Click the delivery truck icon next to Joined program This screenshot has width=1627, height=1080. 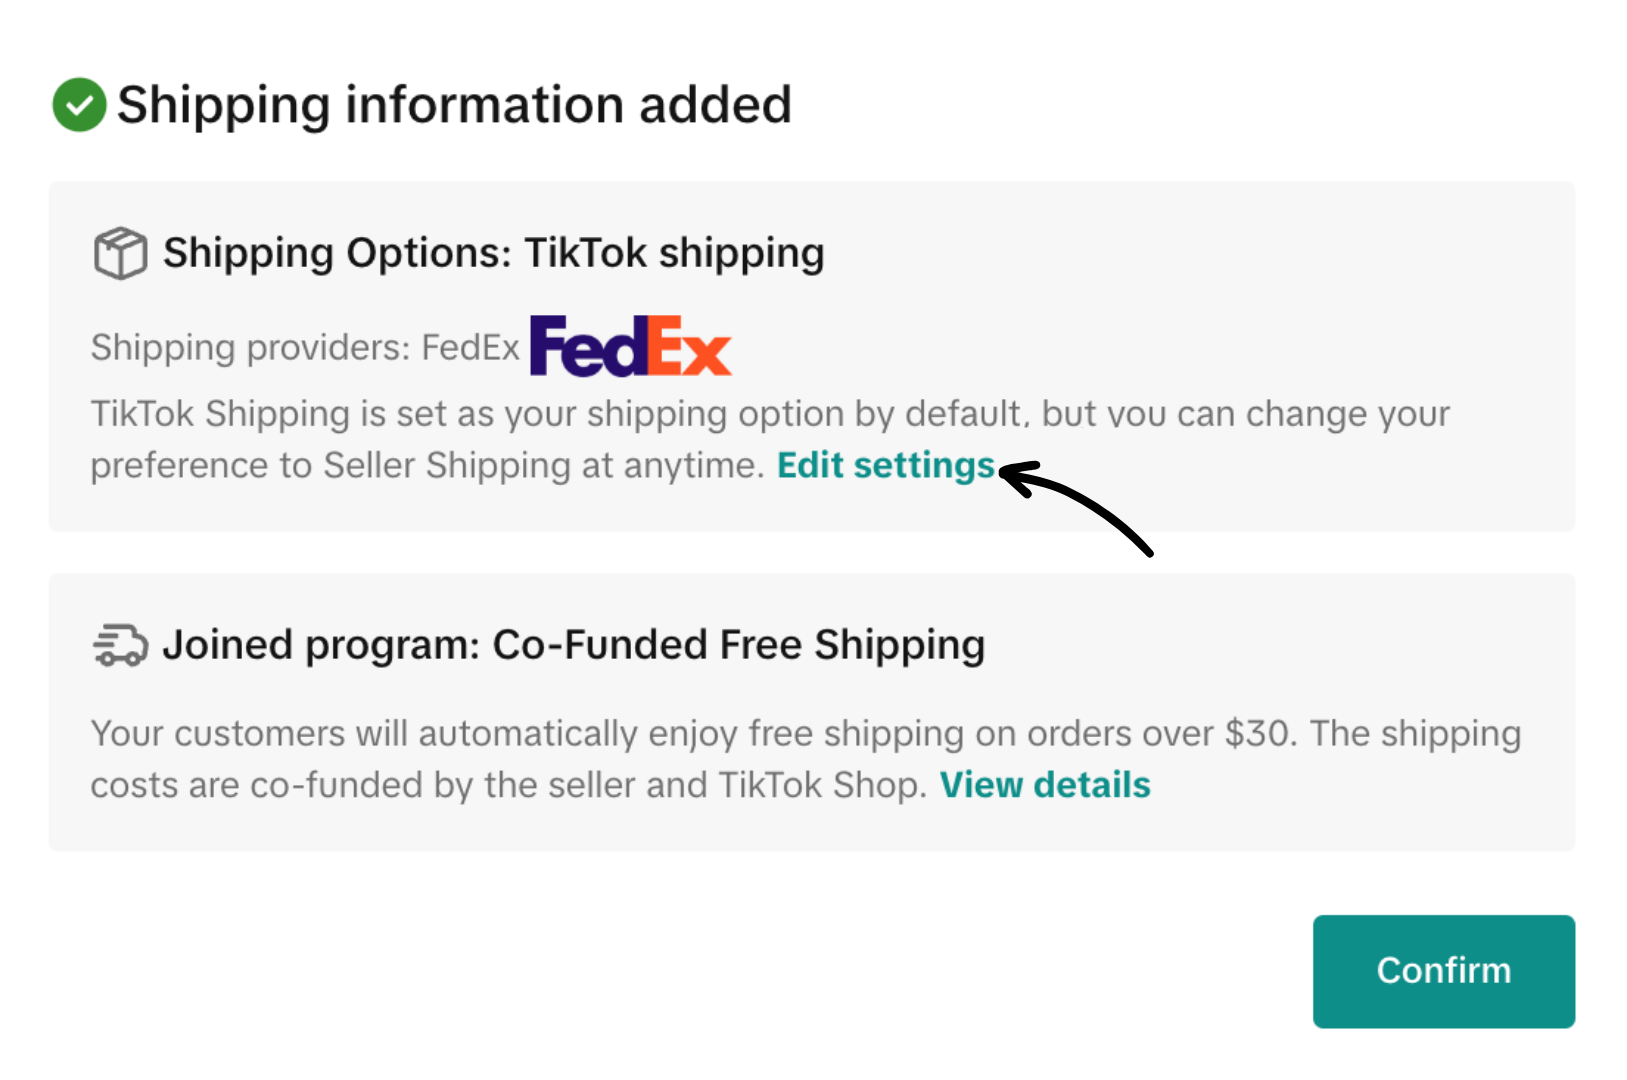click(119, 645)
